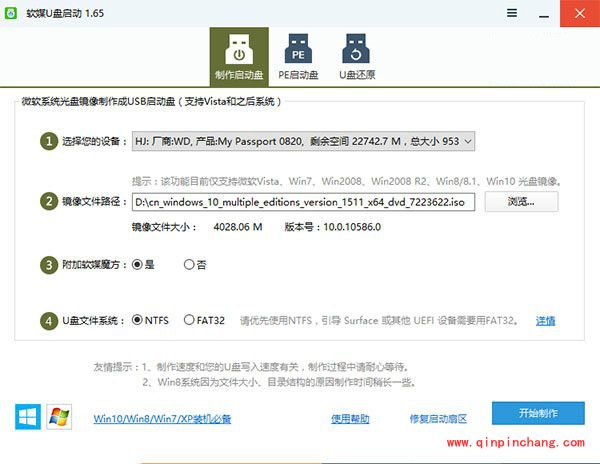Click the 软媒U盘启动 app logo icon
Image resolution: width=600 pixels, height=464 pixels.
11,13
